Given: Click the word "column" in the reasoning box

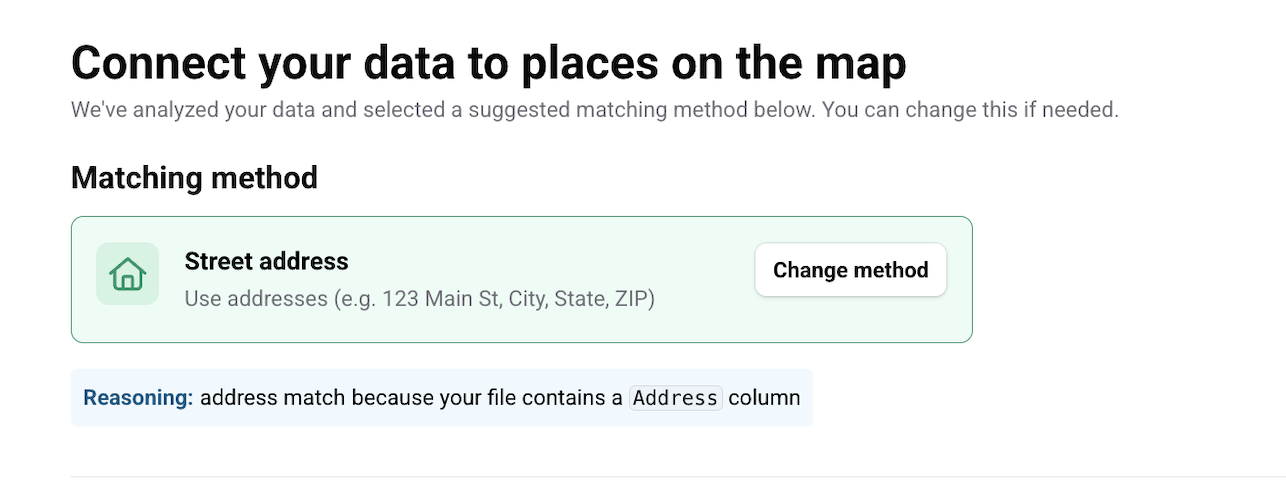Looking at the screenshot, I should 764,398.
